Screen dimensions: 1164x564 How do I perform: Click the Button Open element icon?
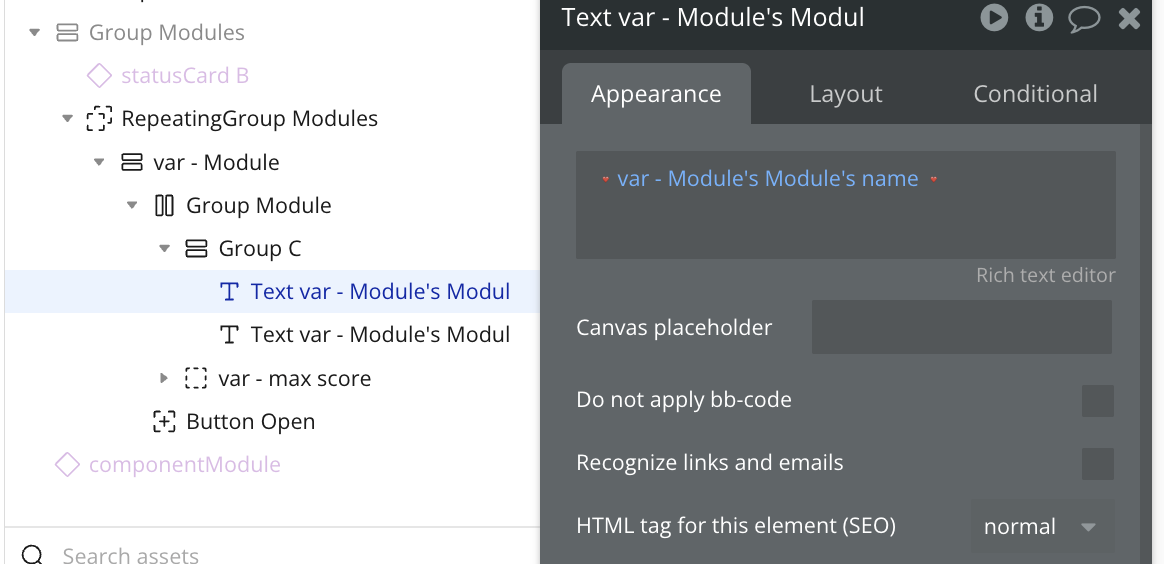click(x=164, y=421)
